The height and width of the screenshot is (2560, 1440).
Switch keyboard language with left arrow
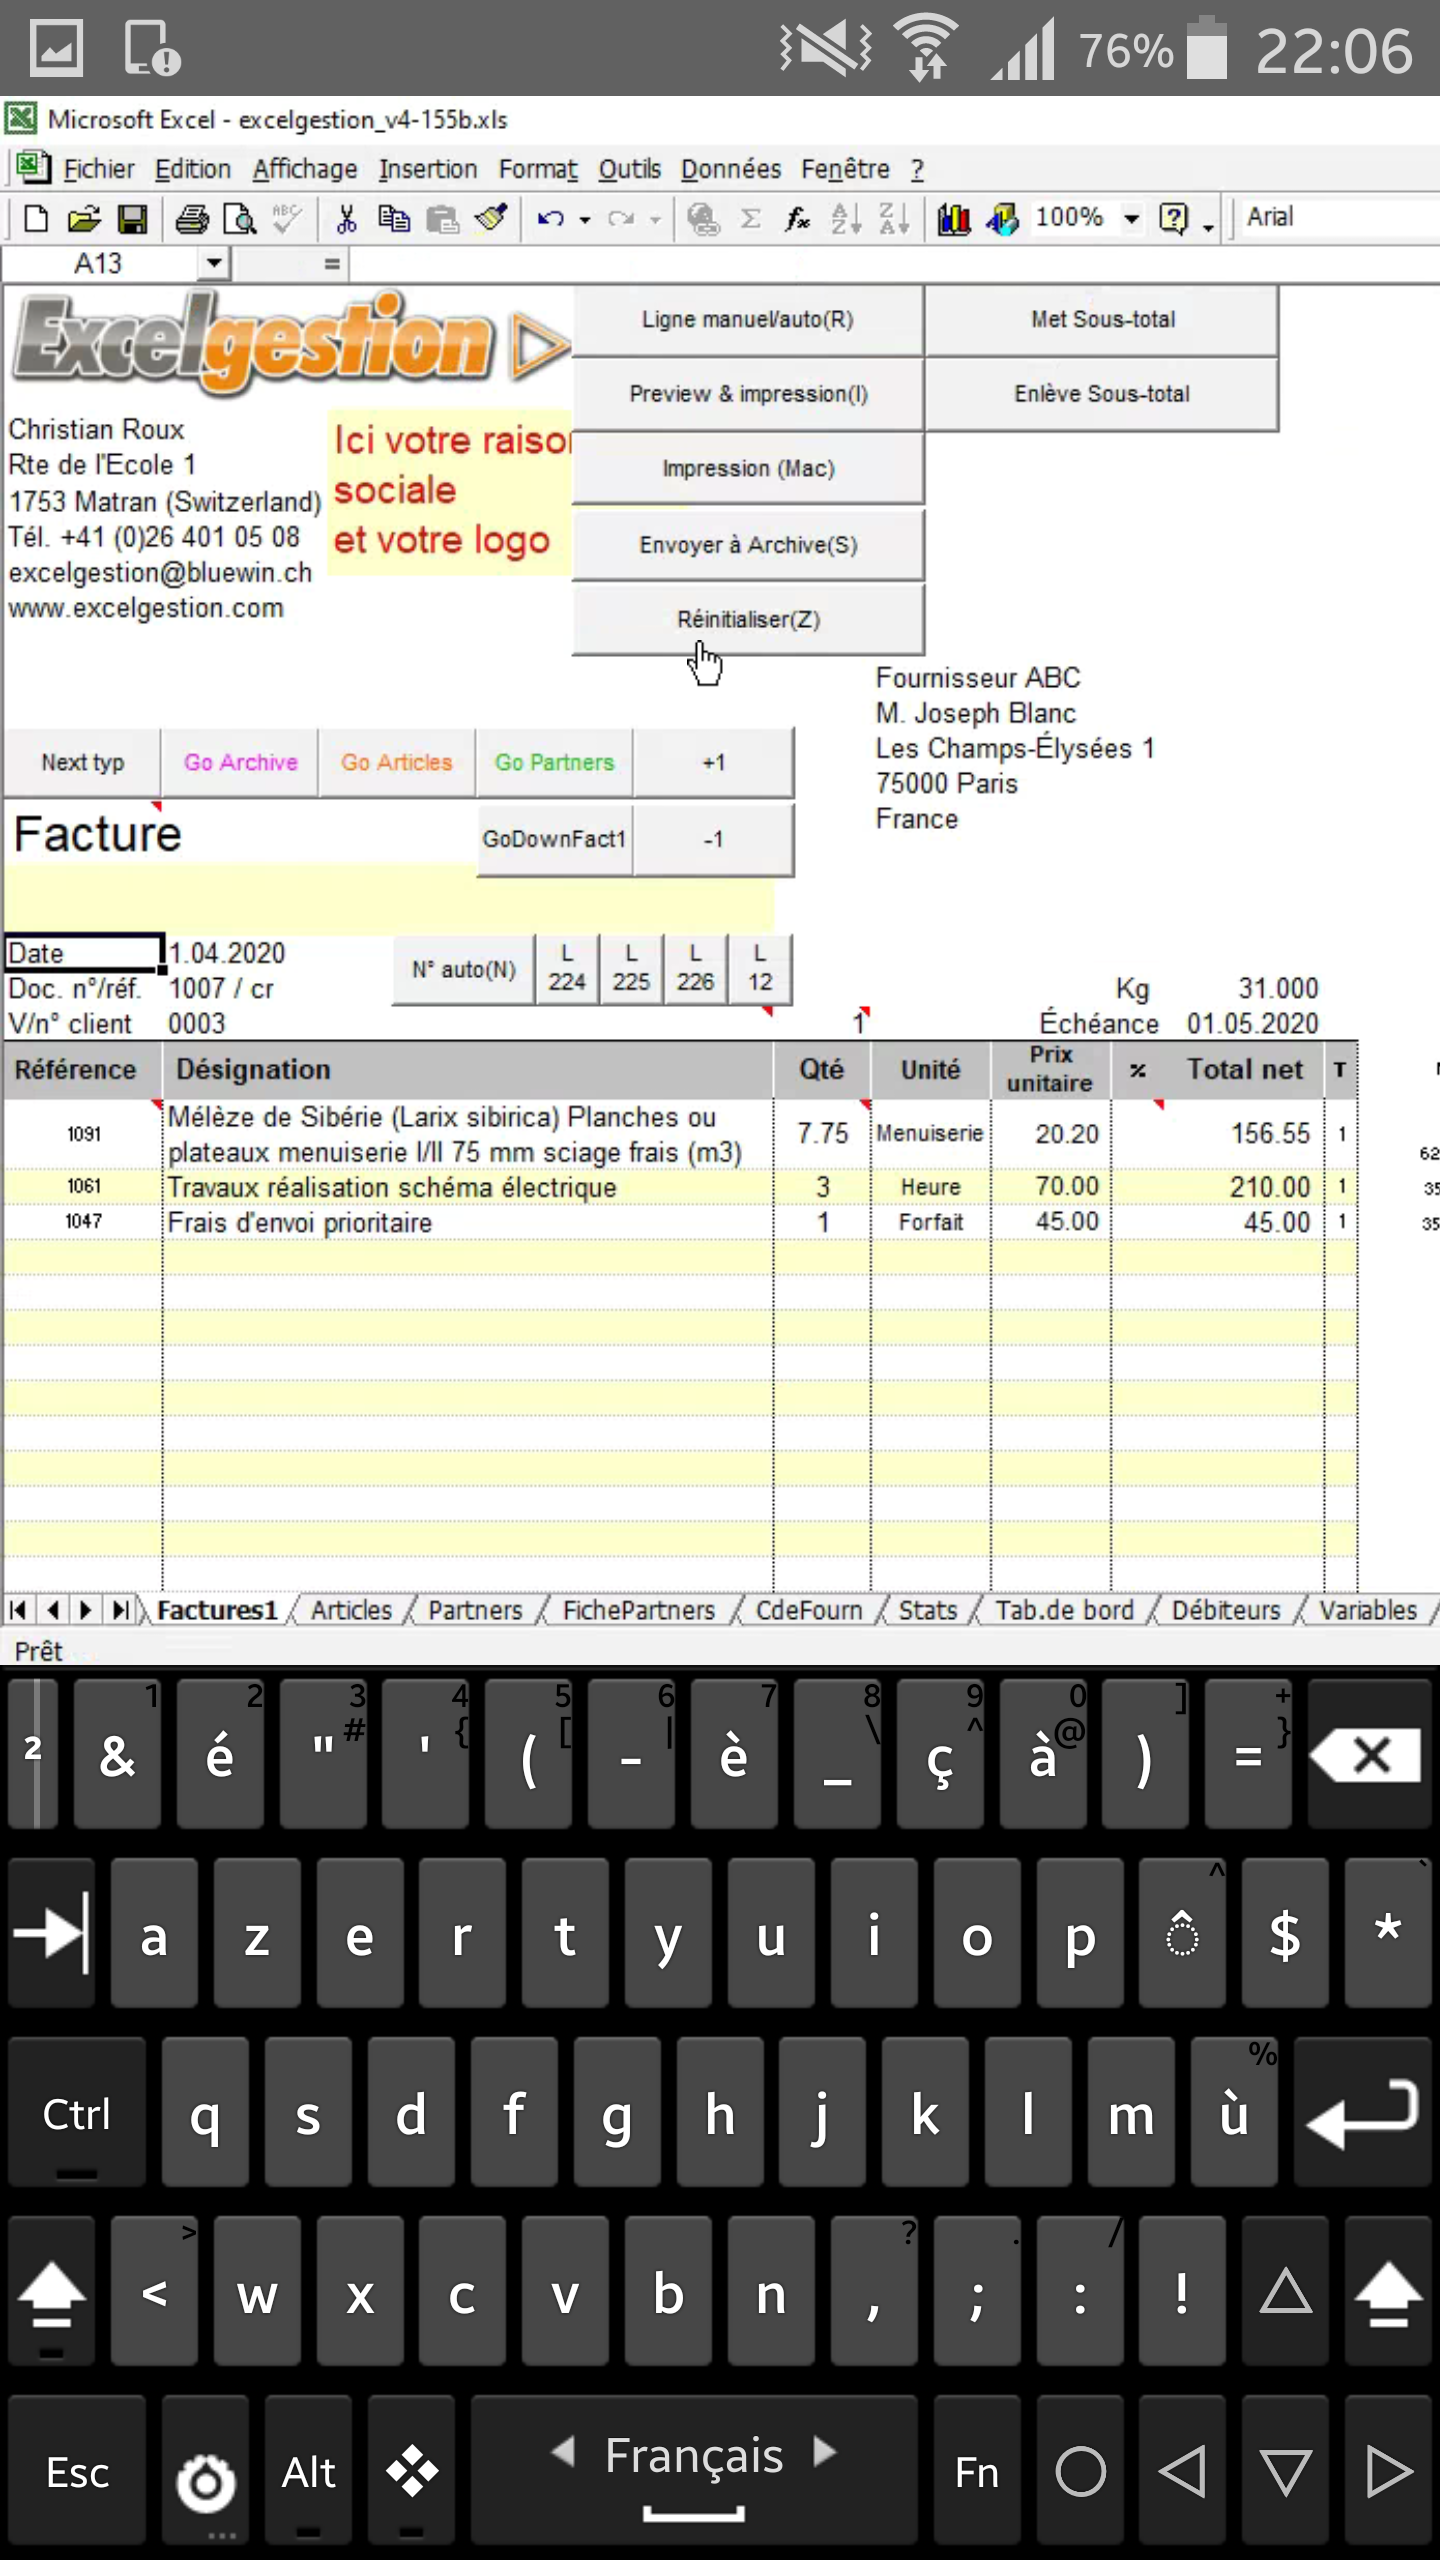tap(563, 2452)
